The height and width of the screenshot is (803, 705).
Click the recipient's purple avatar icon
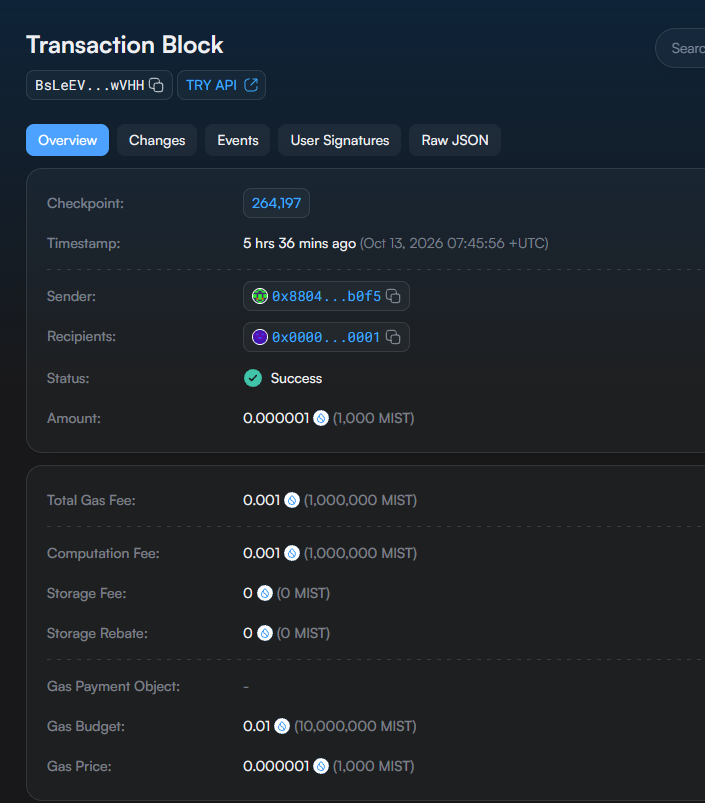tap(260, 337)
